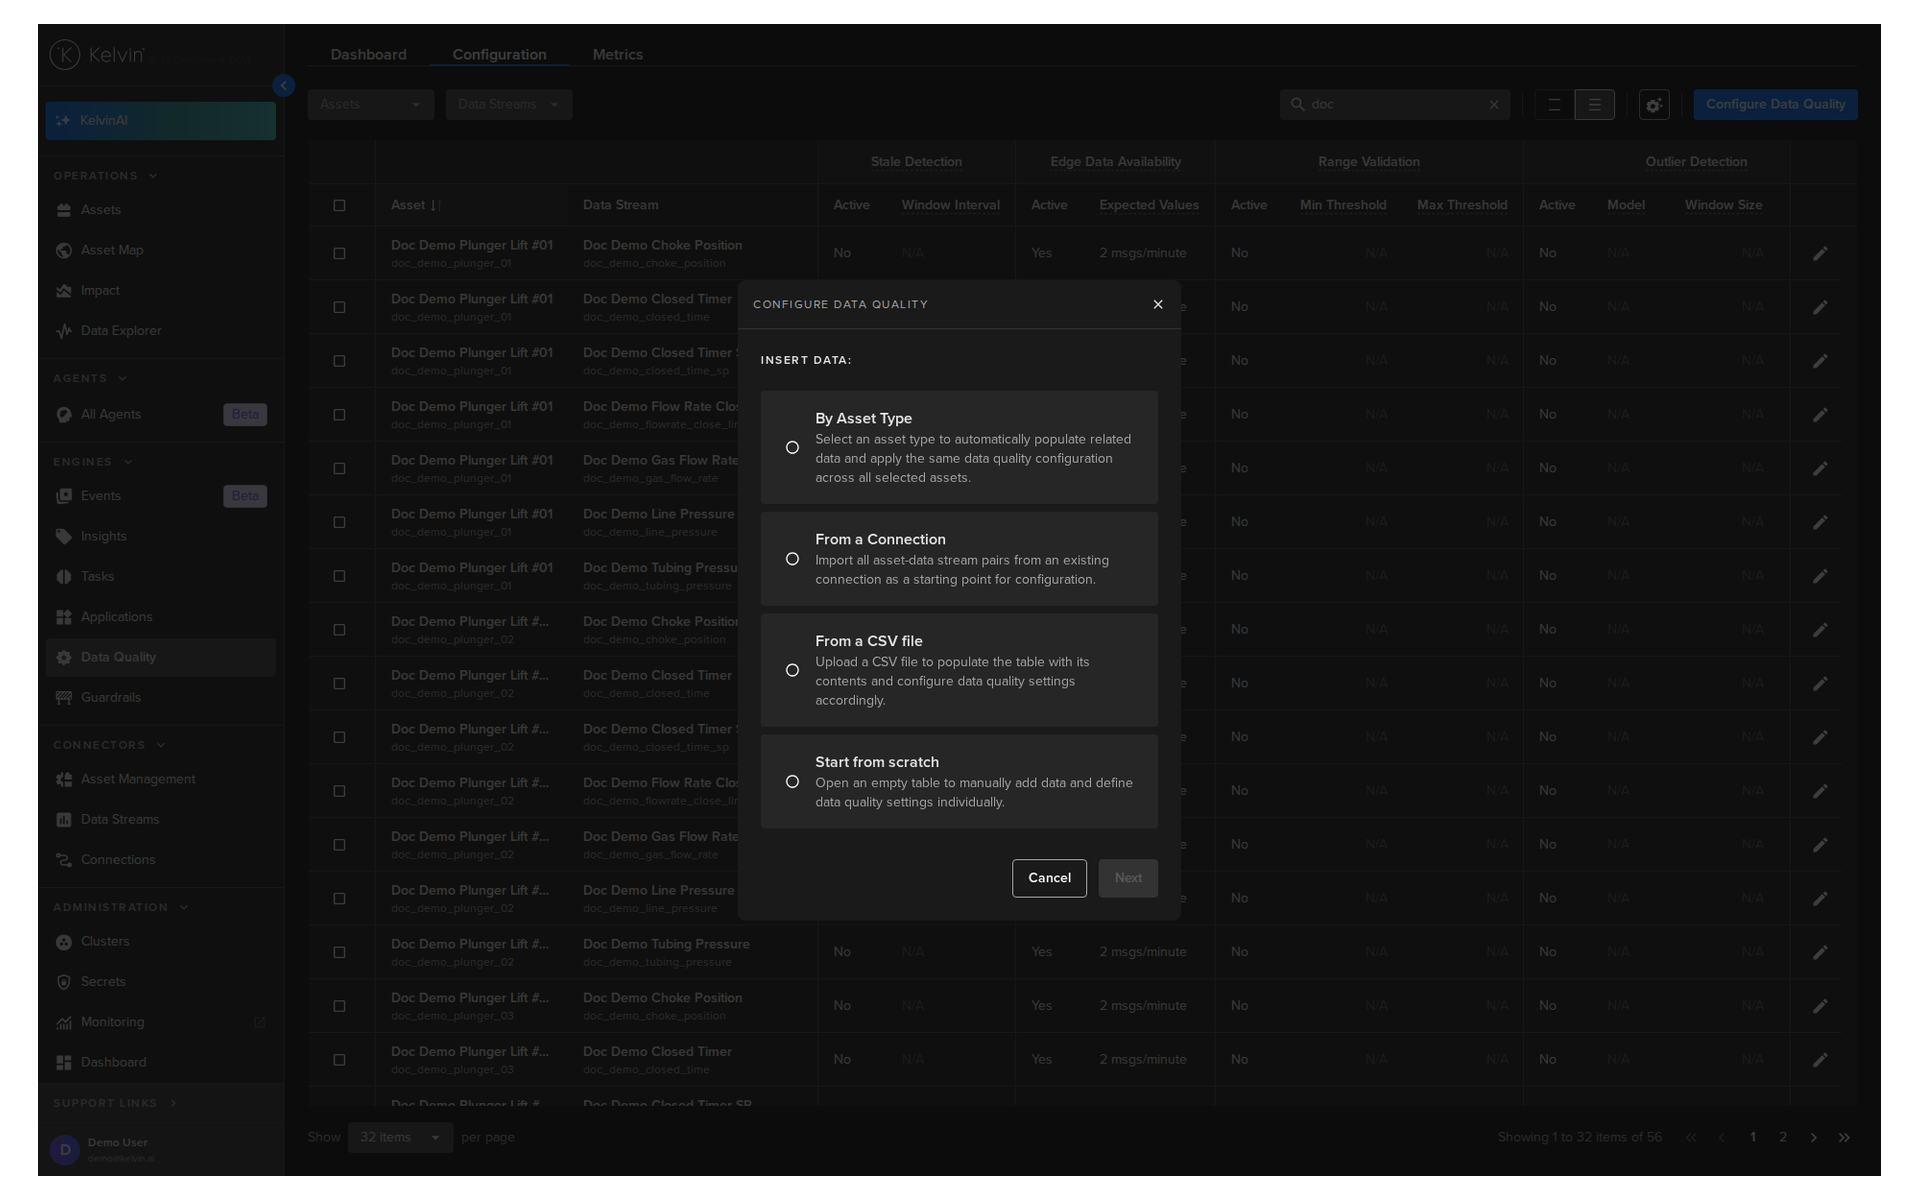Edit the Doc Demo Choke Position row for doc_demo_plunger_01
Viewport: 1920px width, 1200px height.
point(1820,253)
